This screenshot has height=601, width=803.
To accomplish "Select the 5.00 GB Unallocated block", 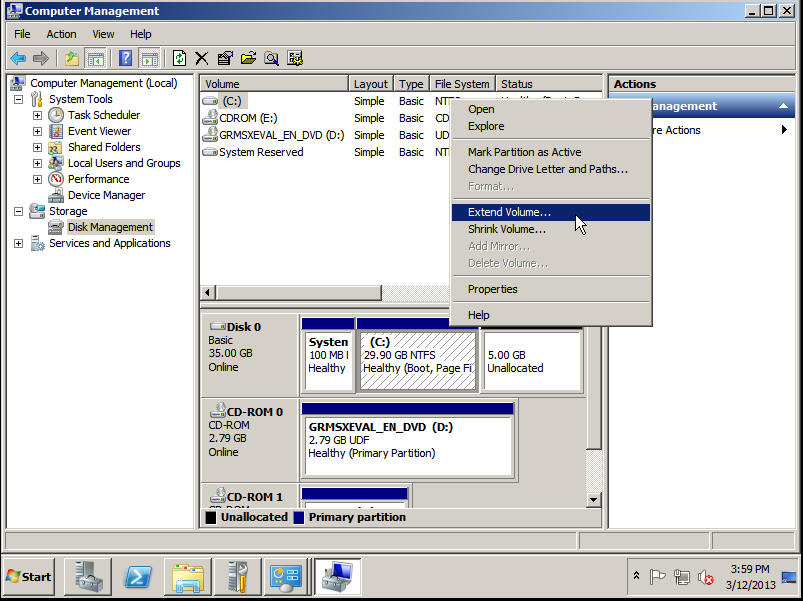I will tap(532, 361).
